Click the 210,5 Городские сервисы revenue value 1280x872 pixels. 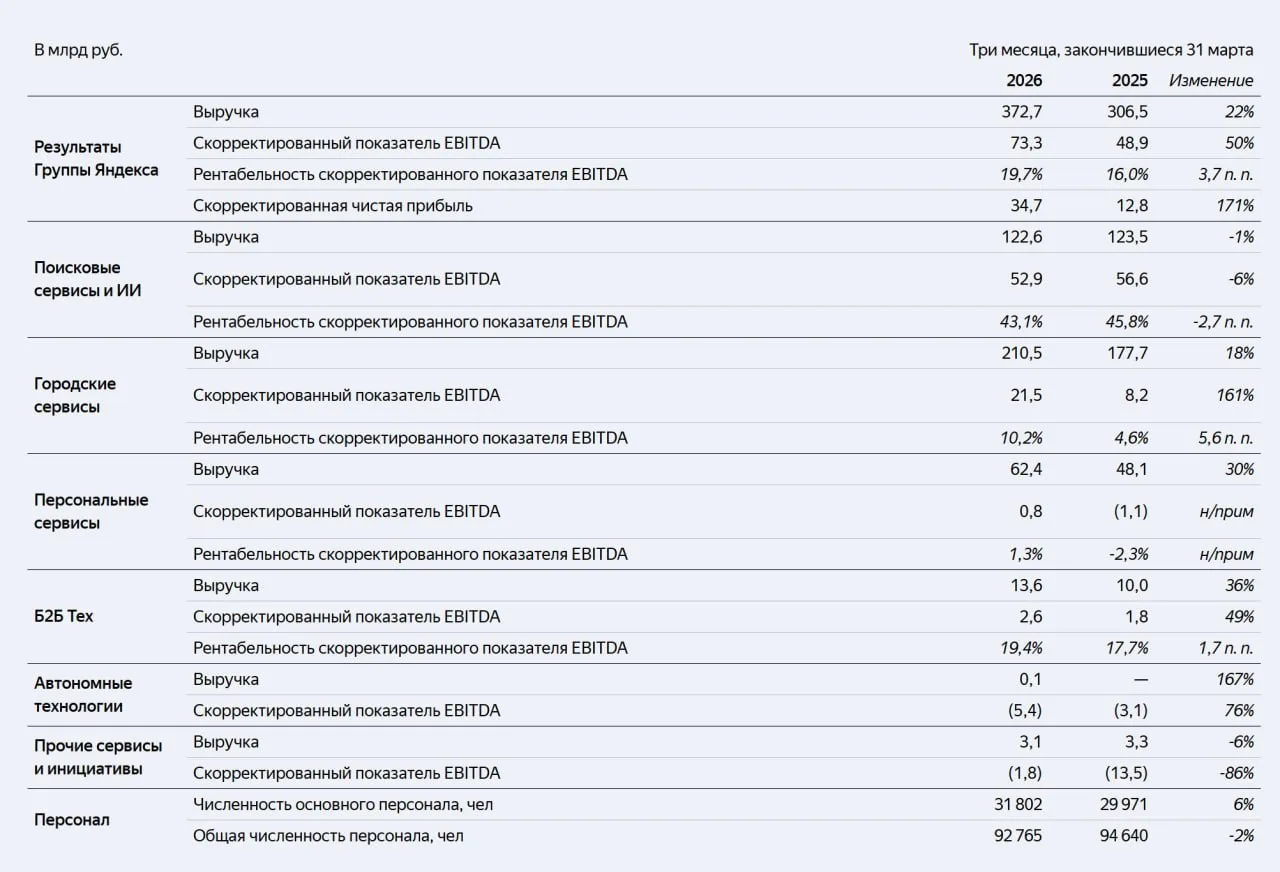pyautogui.click(x=1022, y=353)
